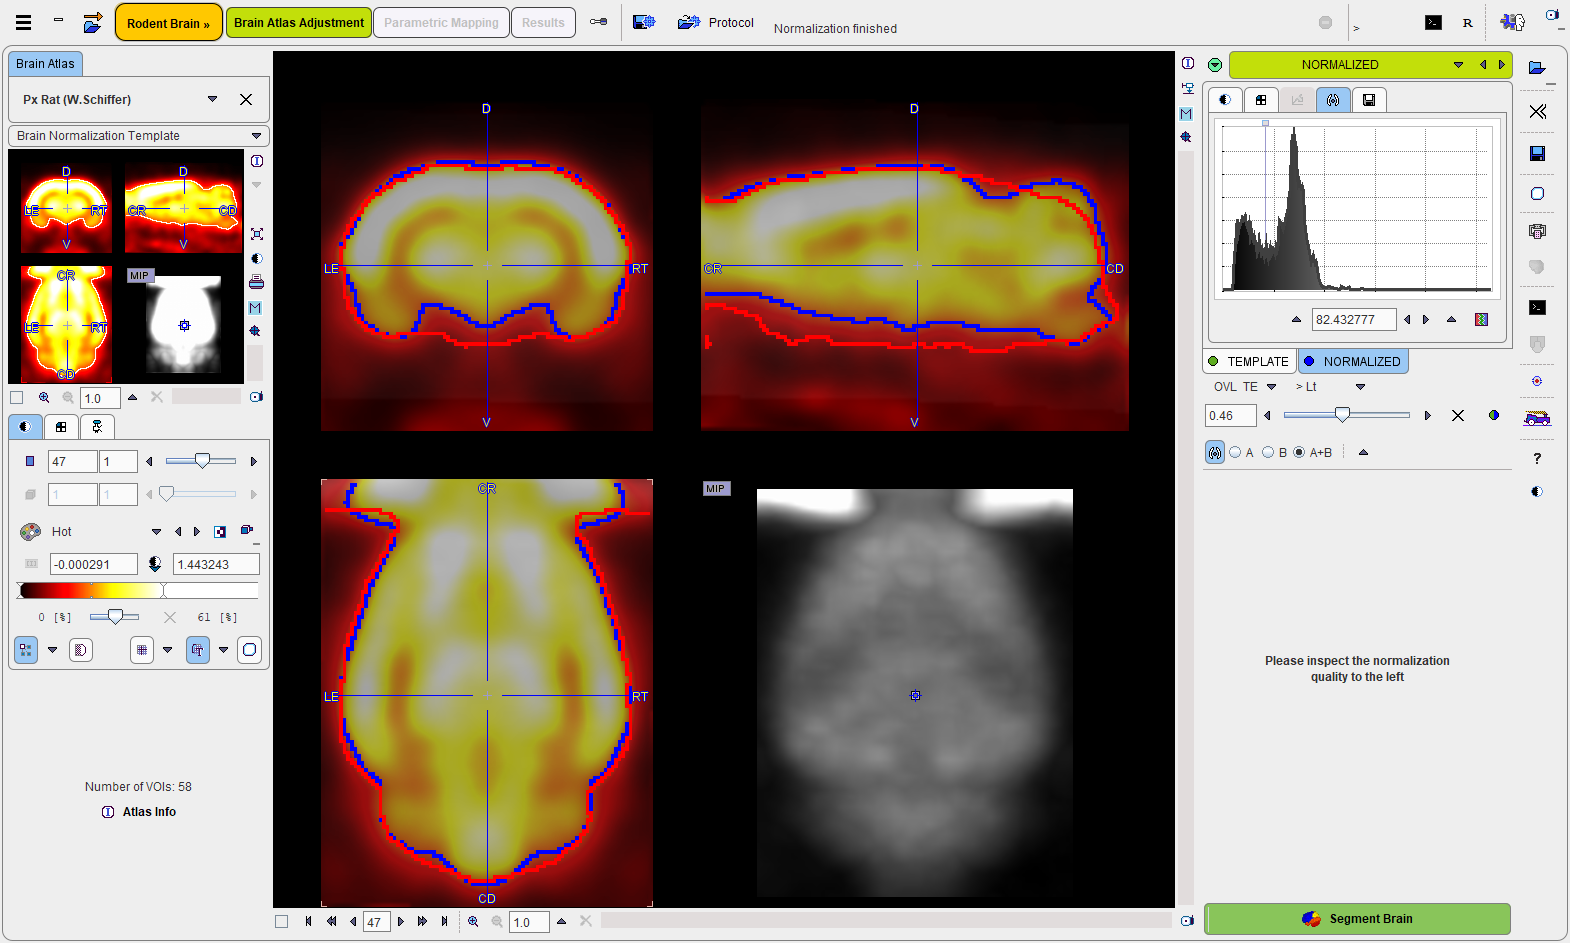The image size is (1570, 943).
Task: Open layout options arrow beside orthogonal button
Action: (x=53, y=650)
